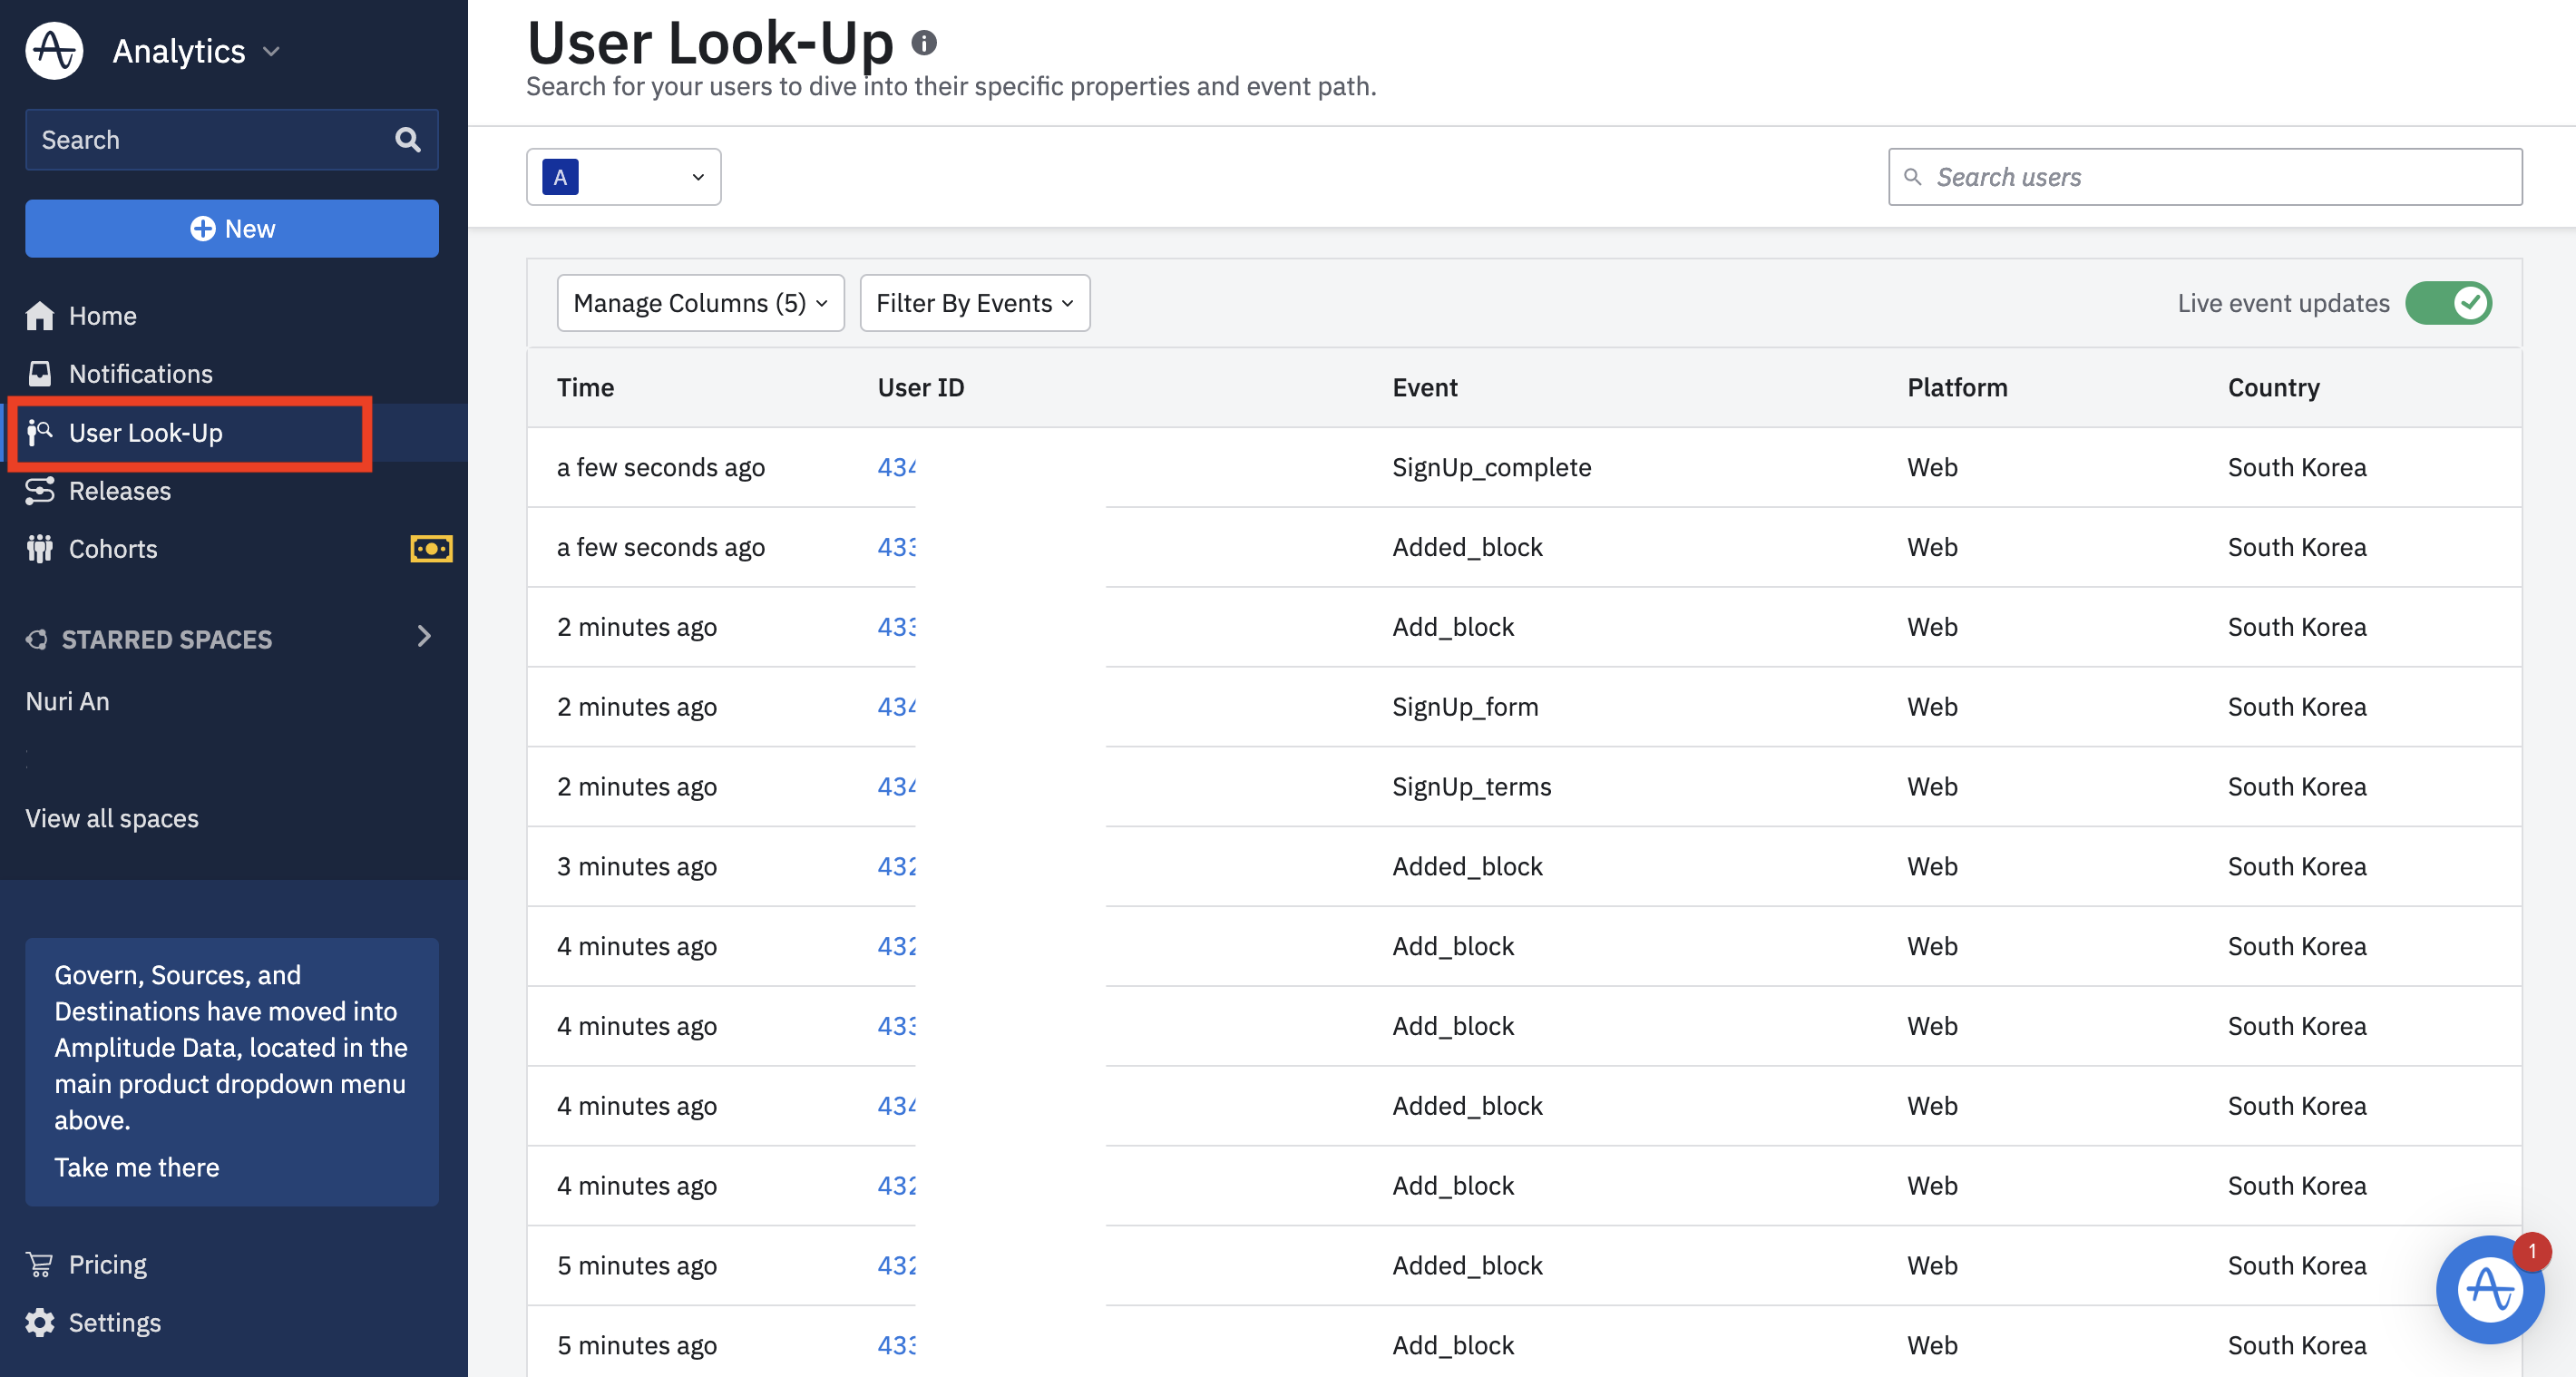Image resolution: width=2576 pixels, height=1377 pixels.
Task: Go to Home in the sidebar
Action: pyautogui.click(x=102, y=316)
